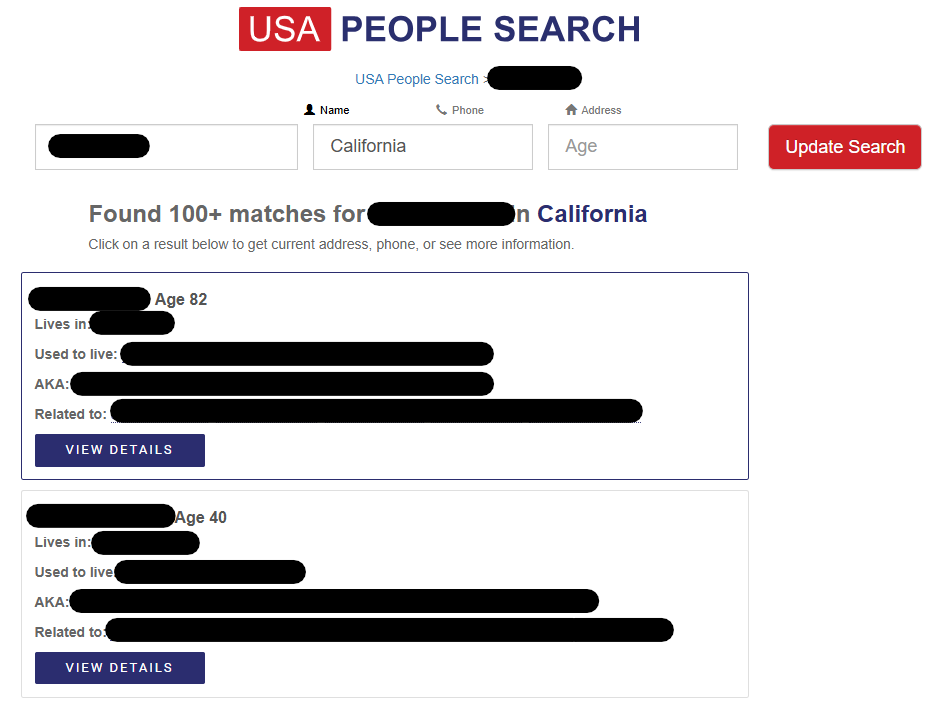Viewport: 950px width, 703px height.
Task: Click the Update Search button
Action: [x=844, y=146]
